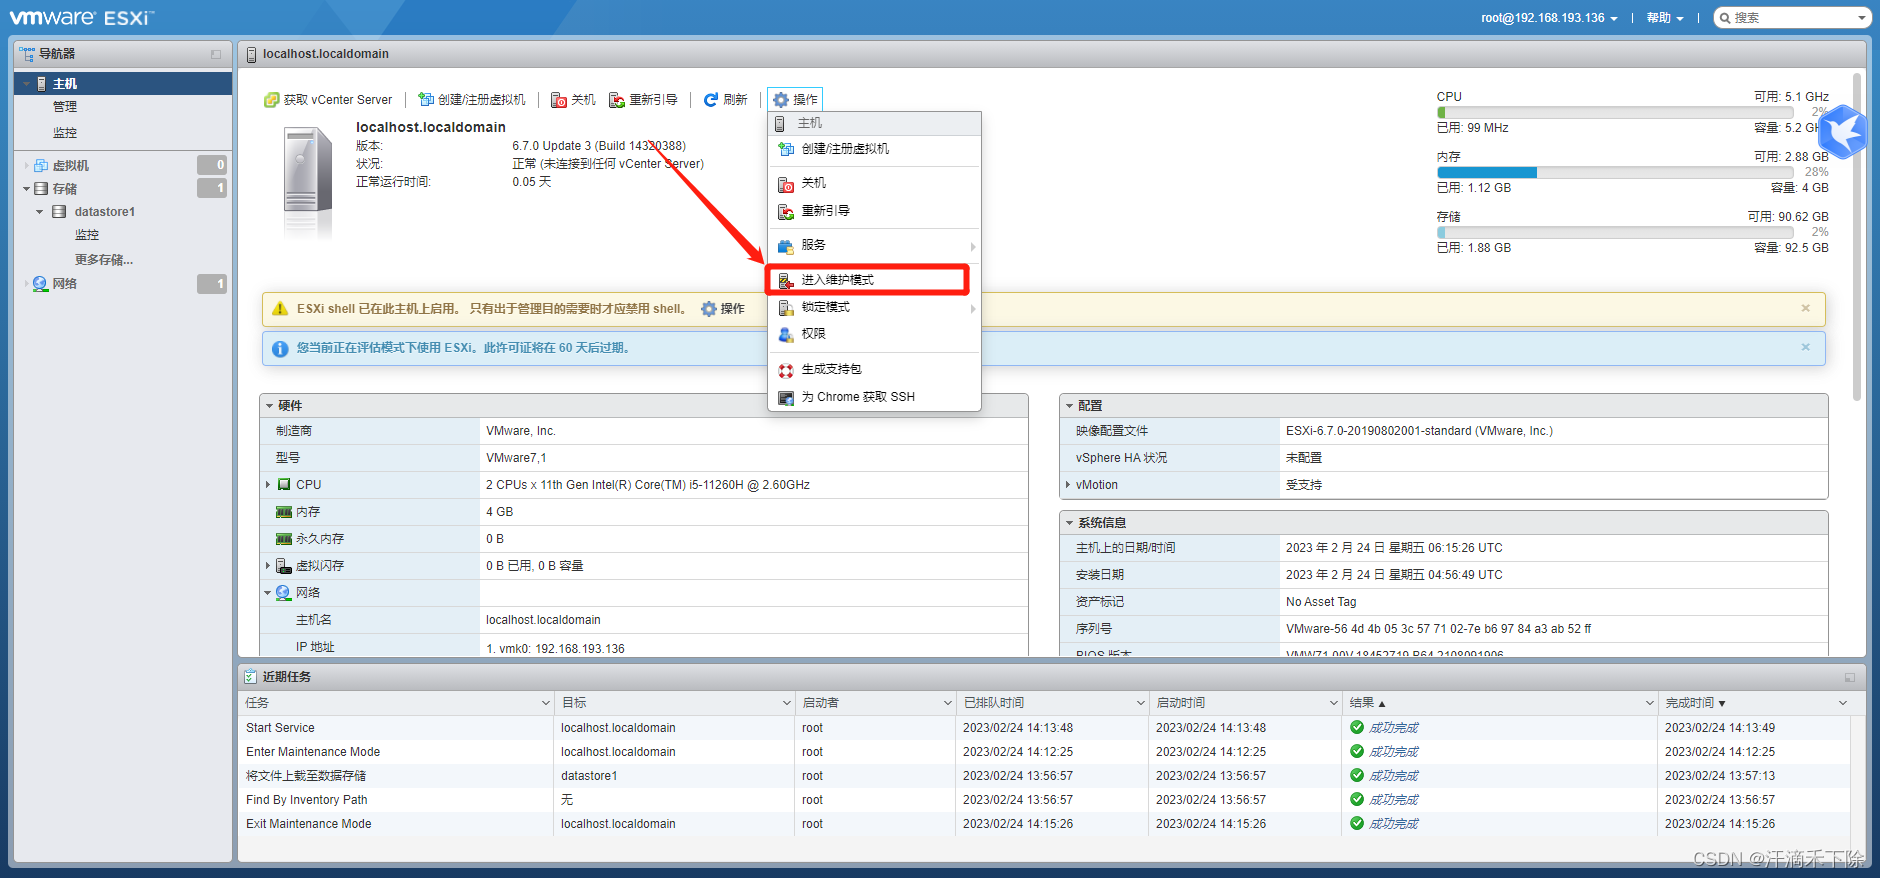Collapse the 系统信息 panel
Viewport: 1880px width, 878px height.
pos(1069,523)
